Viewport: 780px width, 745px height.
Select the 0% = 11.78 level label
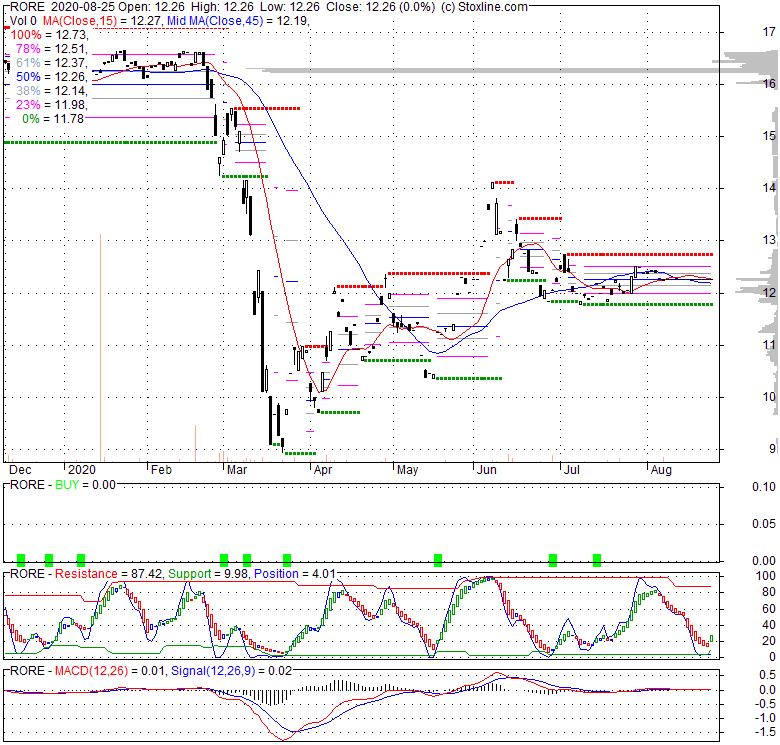pos(53,118)
